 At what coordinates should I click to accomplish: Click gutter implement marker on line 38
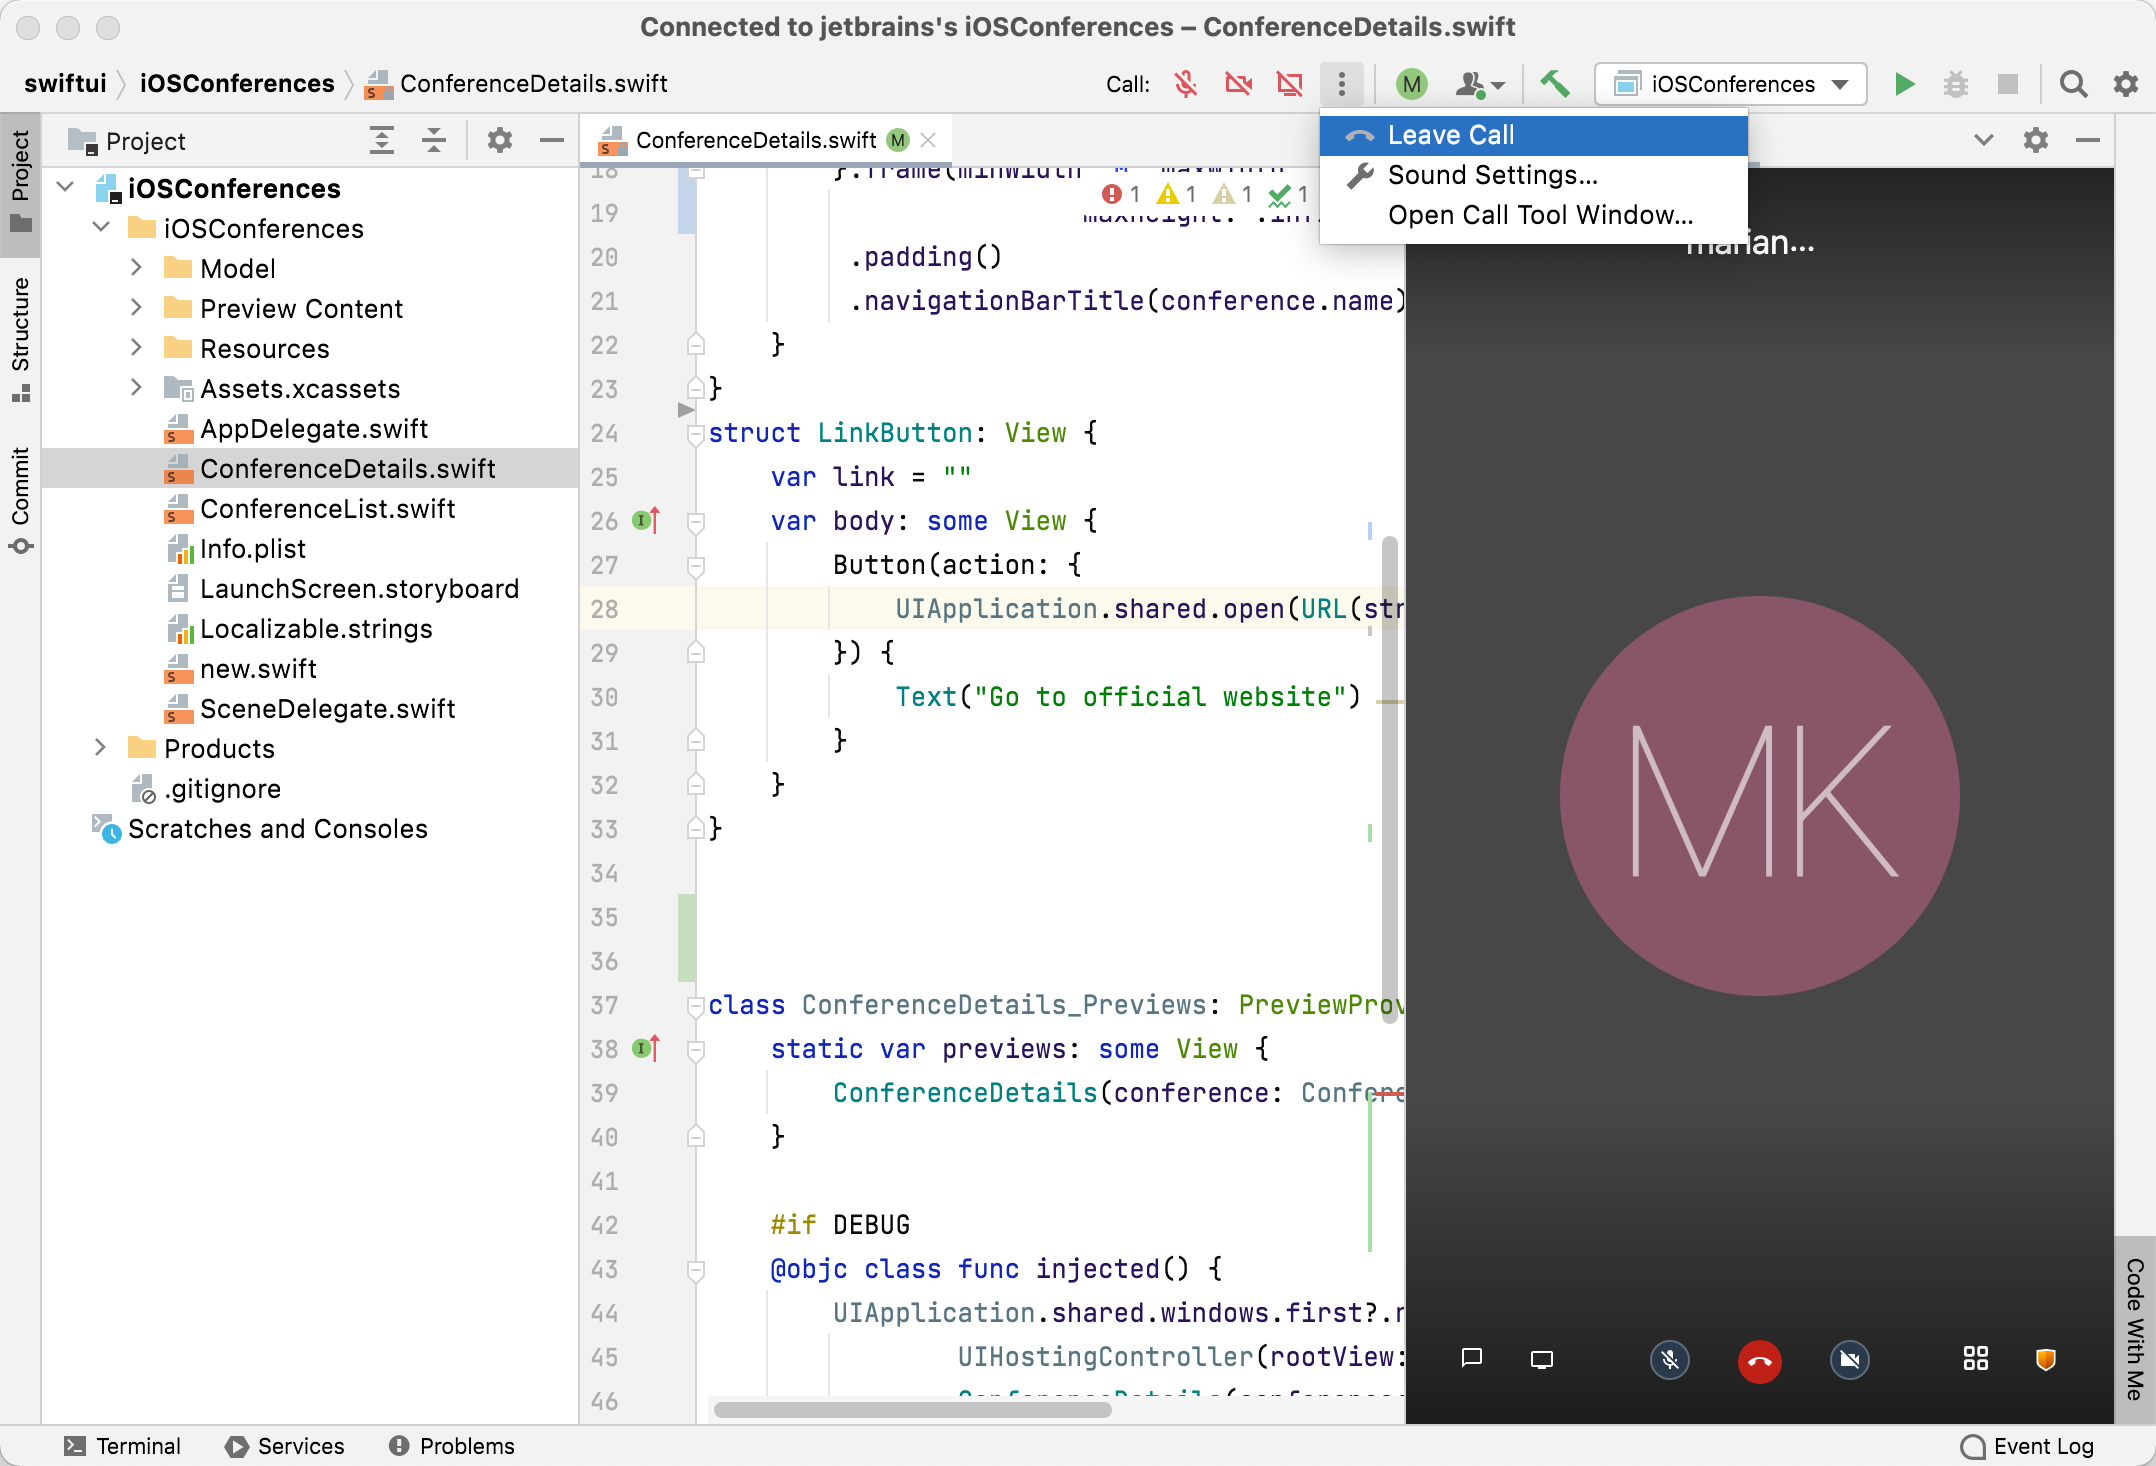[646, 1048]
